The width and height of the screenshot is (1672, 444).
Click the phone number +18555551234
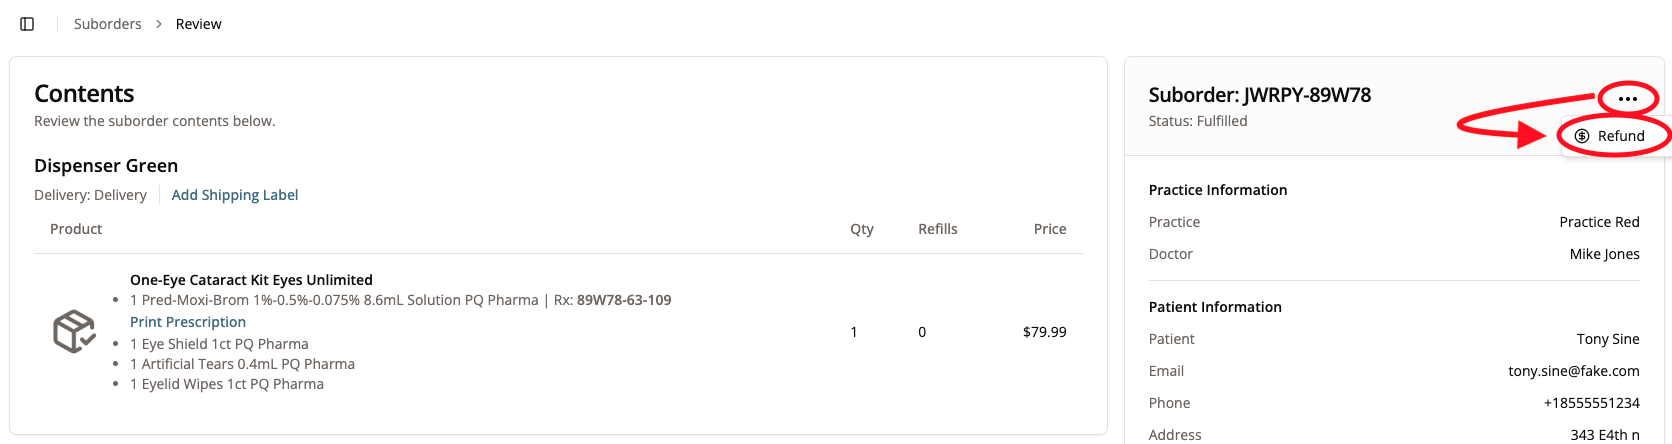[1592, 403]
